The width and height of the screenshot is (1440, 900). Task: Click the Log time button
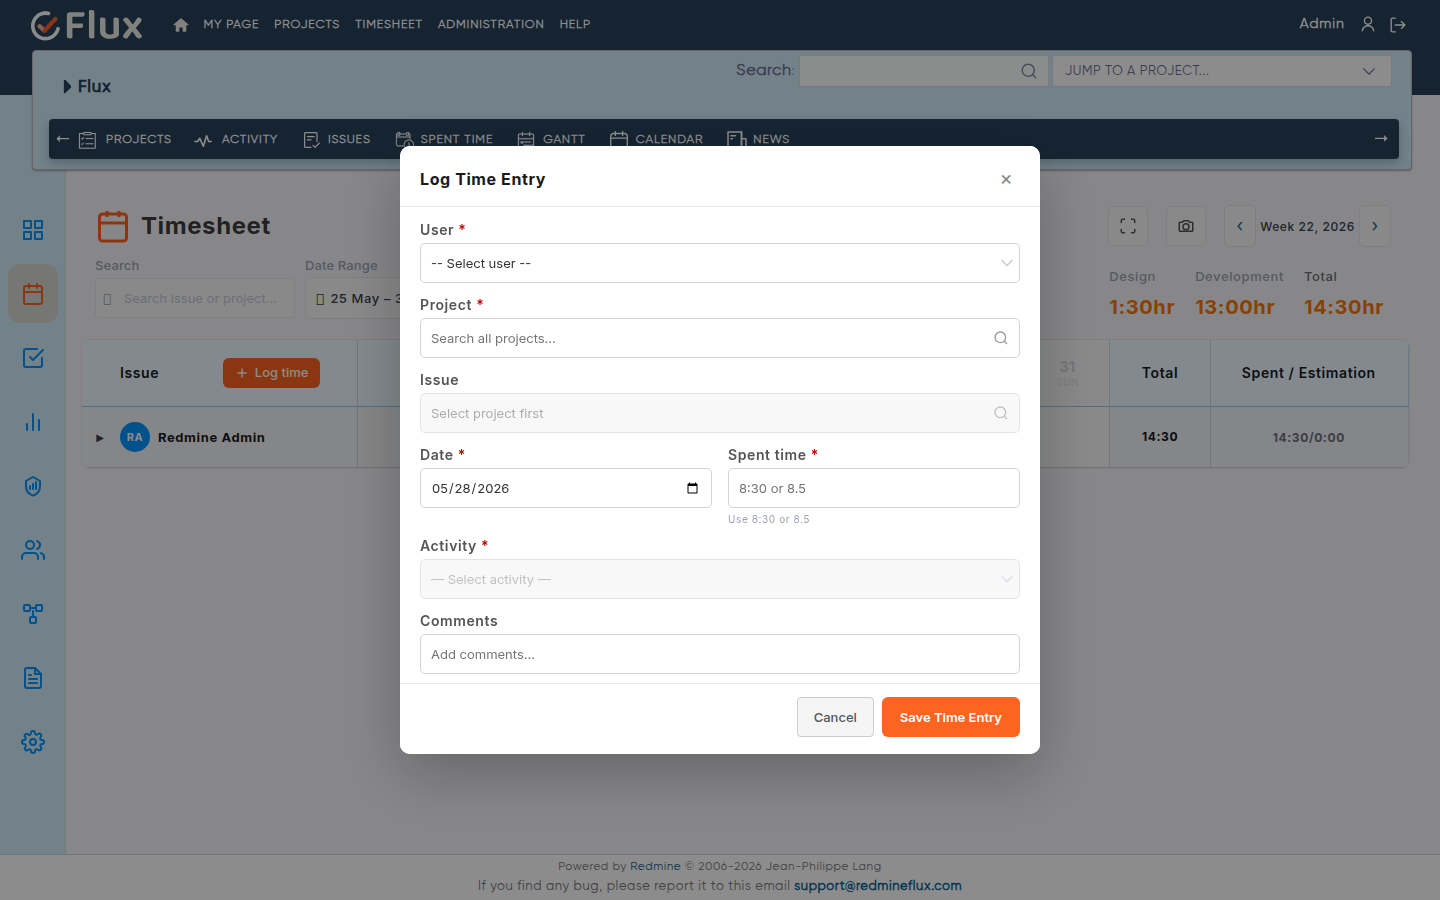(271, 373)
